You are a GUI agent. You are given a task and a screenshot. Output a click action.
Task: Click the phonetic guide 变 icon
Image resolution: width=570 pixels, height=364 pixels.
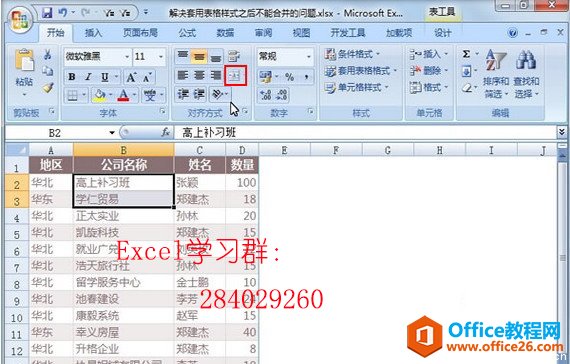(150, 96)
